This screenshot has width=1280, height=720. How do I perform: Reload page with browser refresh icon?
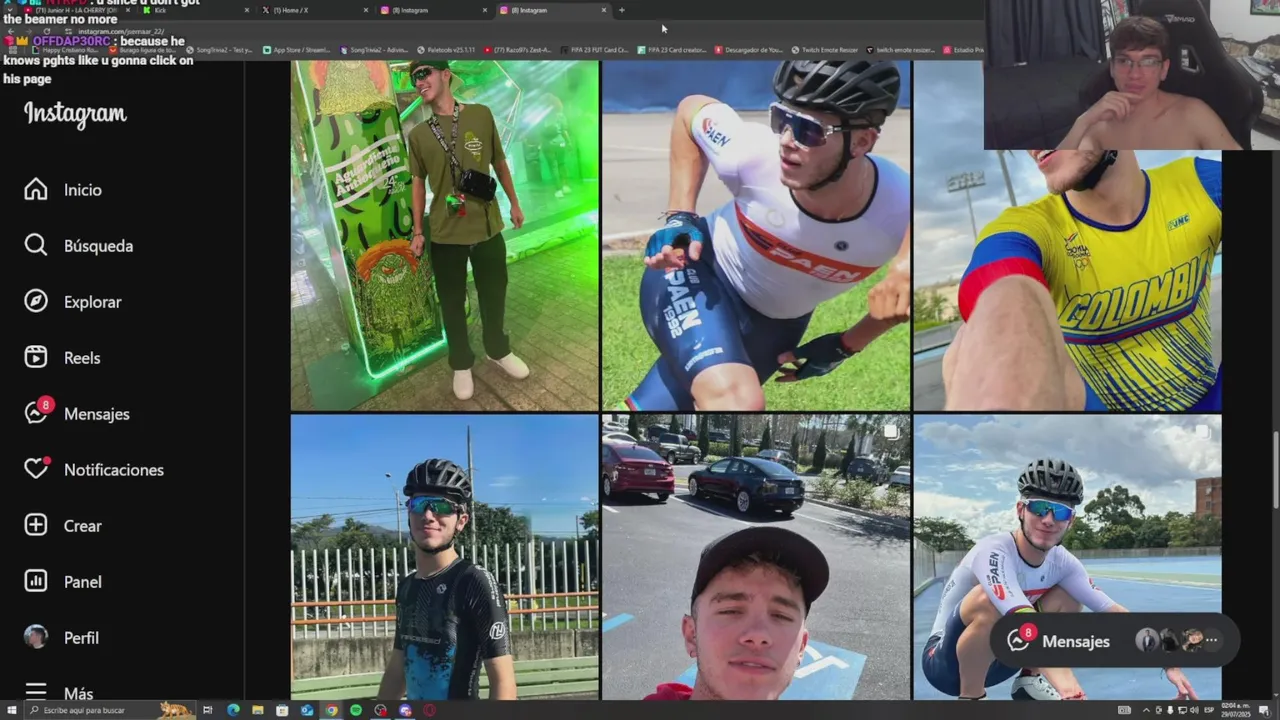tap(46, 31)
